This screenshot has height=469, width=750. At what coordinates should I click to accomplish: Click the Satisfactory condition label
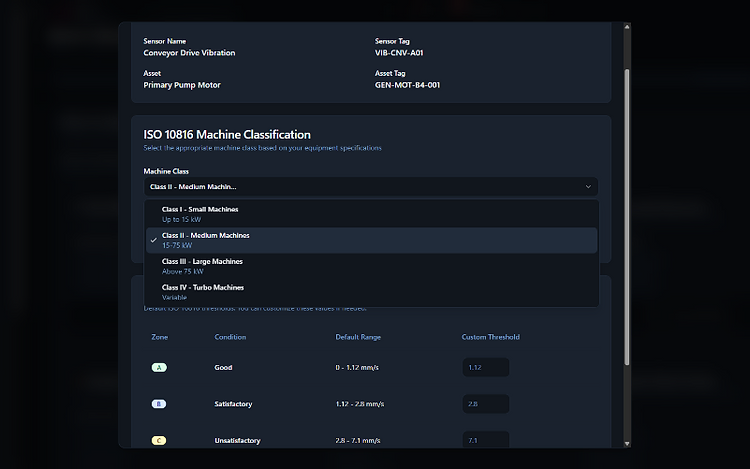(x=233, y=404)
